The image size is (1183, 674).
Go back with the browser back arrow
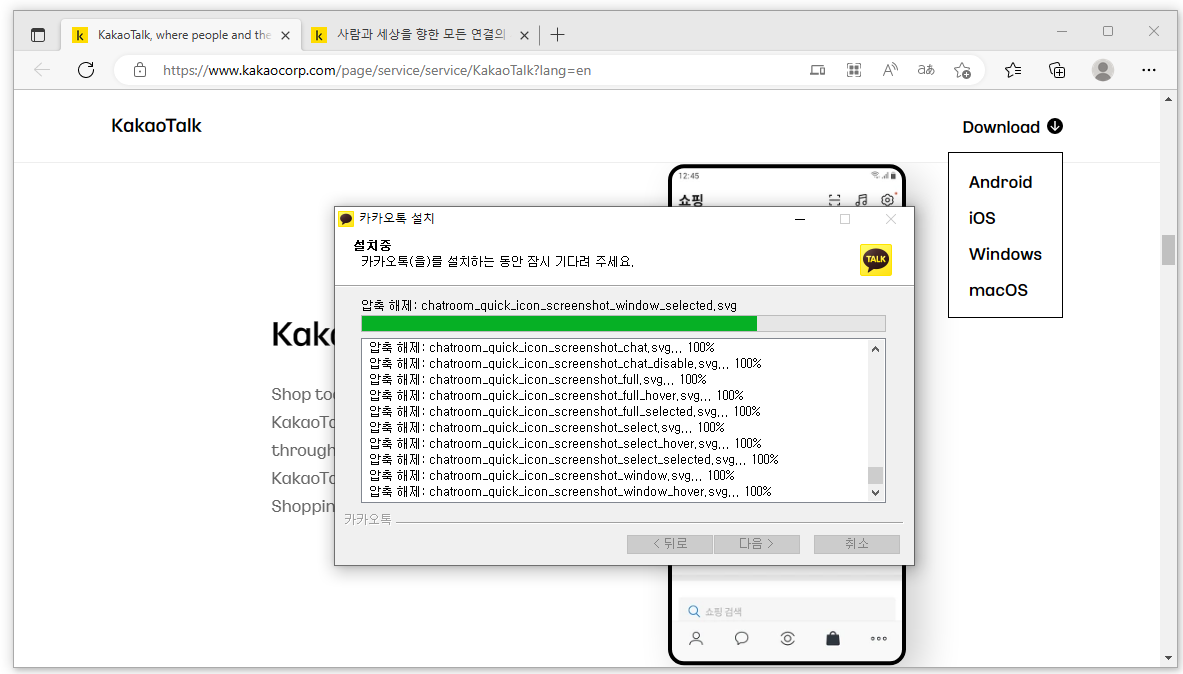[42, 70]
